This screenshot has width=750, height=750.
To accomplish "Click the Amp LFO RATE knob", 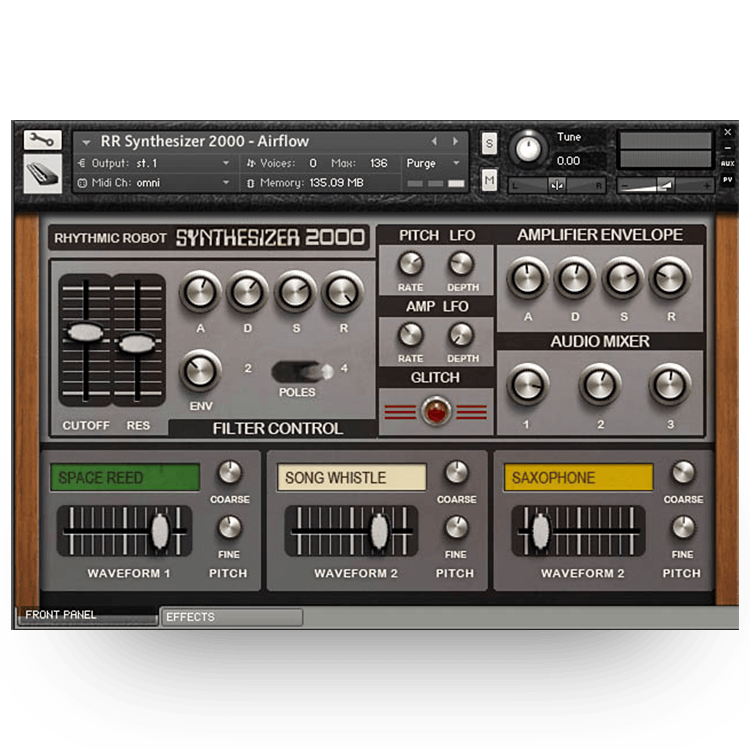I will pyautogui.click(x=411, y=335).
